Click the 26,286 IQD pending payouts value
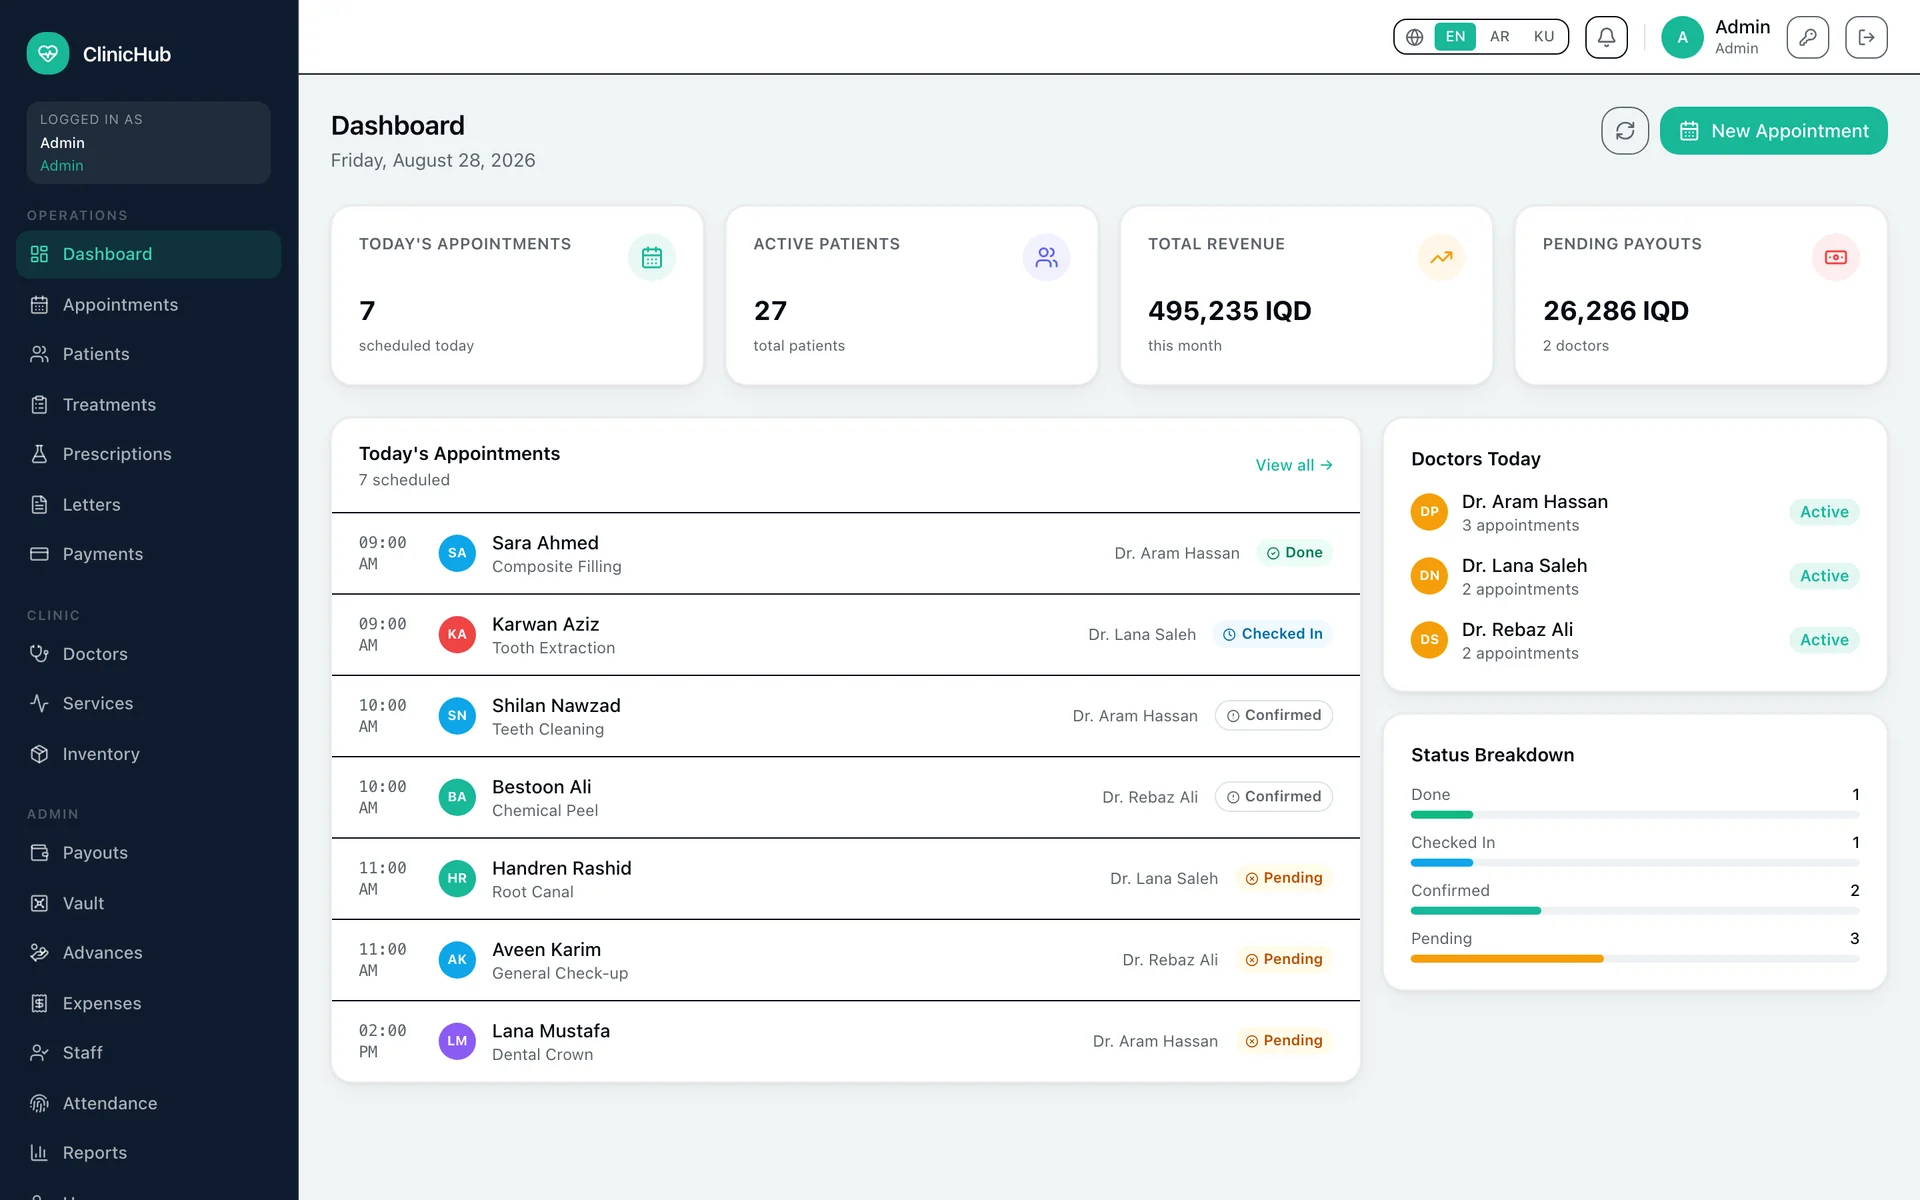Viewport: 1920px width, 1200px height. point(1615,311)
